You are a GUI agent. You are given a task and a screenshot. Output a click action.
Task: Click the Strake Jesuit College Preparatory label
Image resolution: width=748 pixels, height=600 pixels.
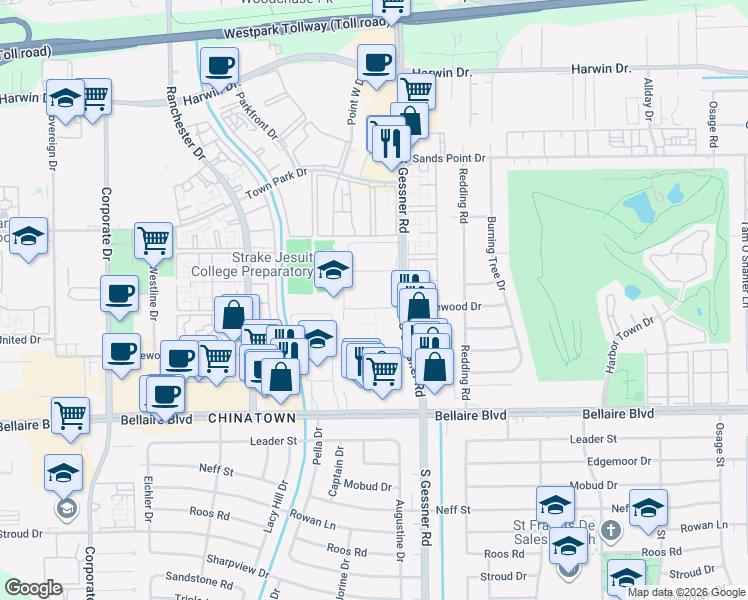coord(252,265)
